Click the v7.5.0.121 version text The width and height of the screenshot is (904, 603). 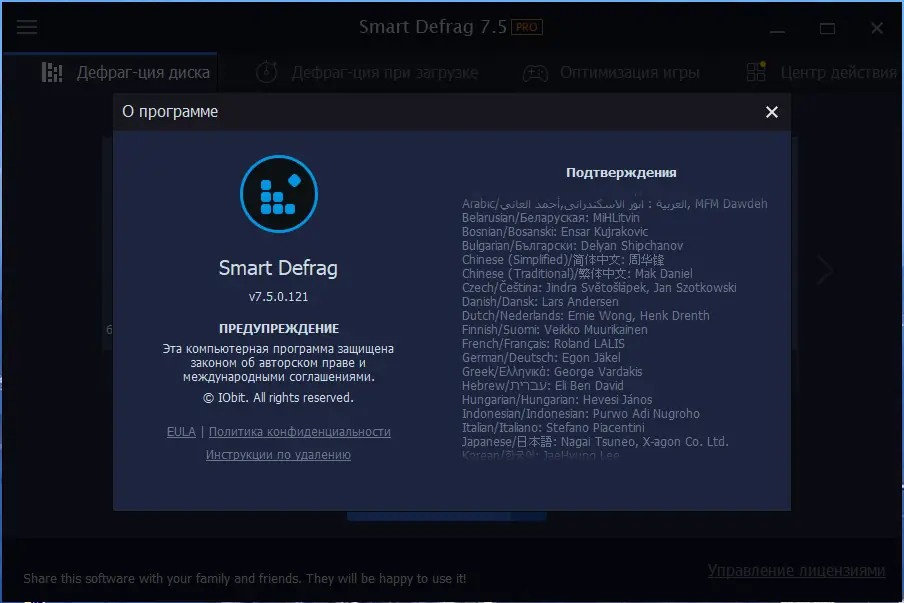pos(278,298)
